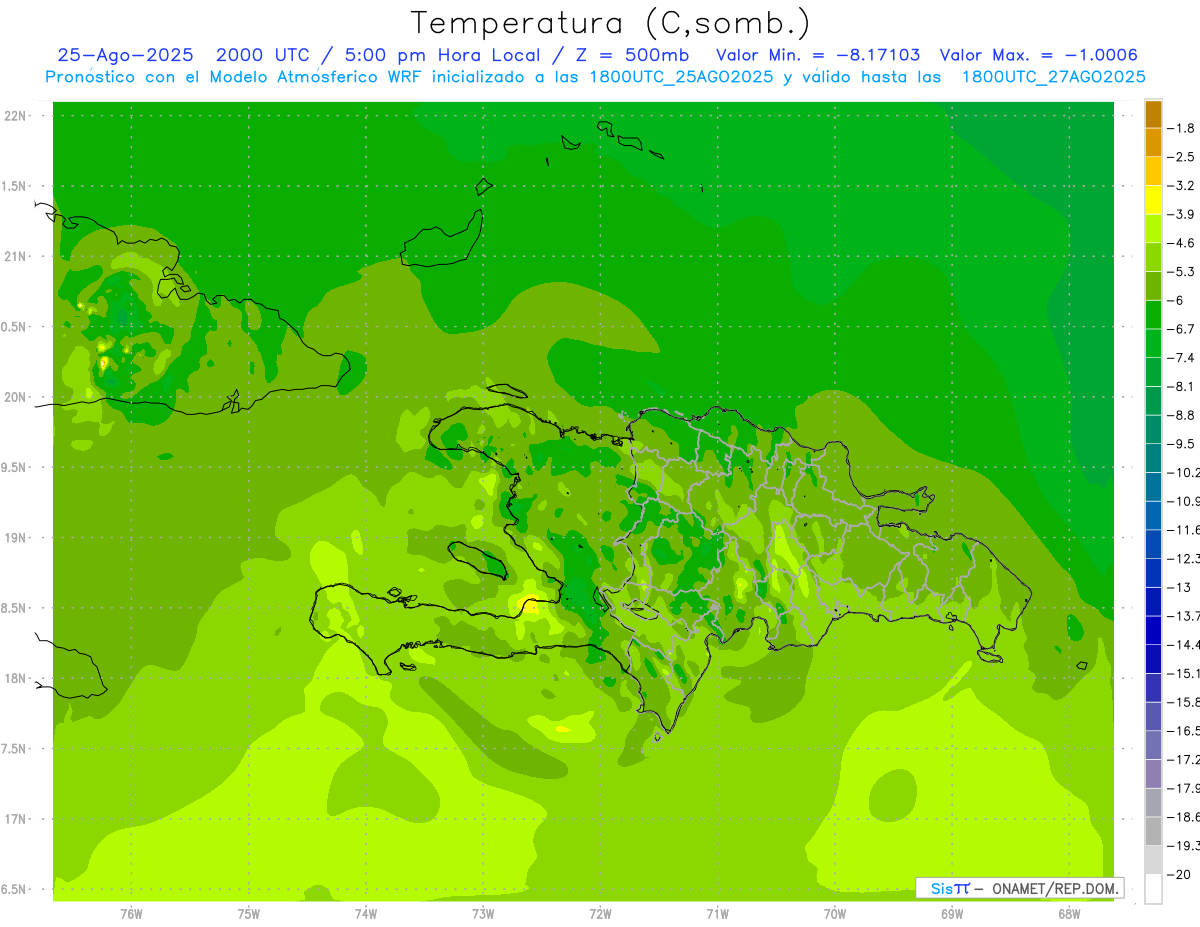Screen dimensions: 1200x927
Task: Click the chart title Temperatura (C,somb.)
Action: 611,22
